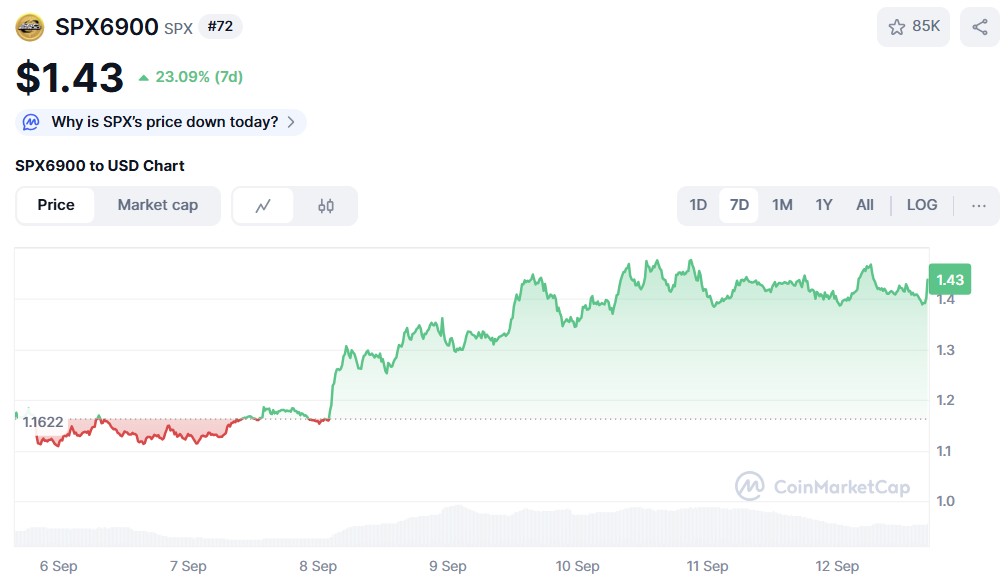Click the CoinMarketCap chat bubble icon
This screenshot has height=578, width=1008.
[30, 121]
